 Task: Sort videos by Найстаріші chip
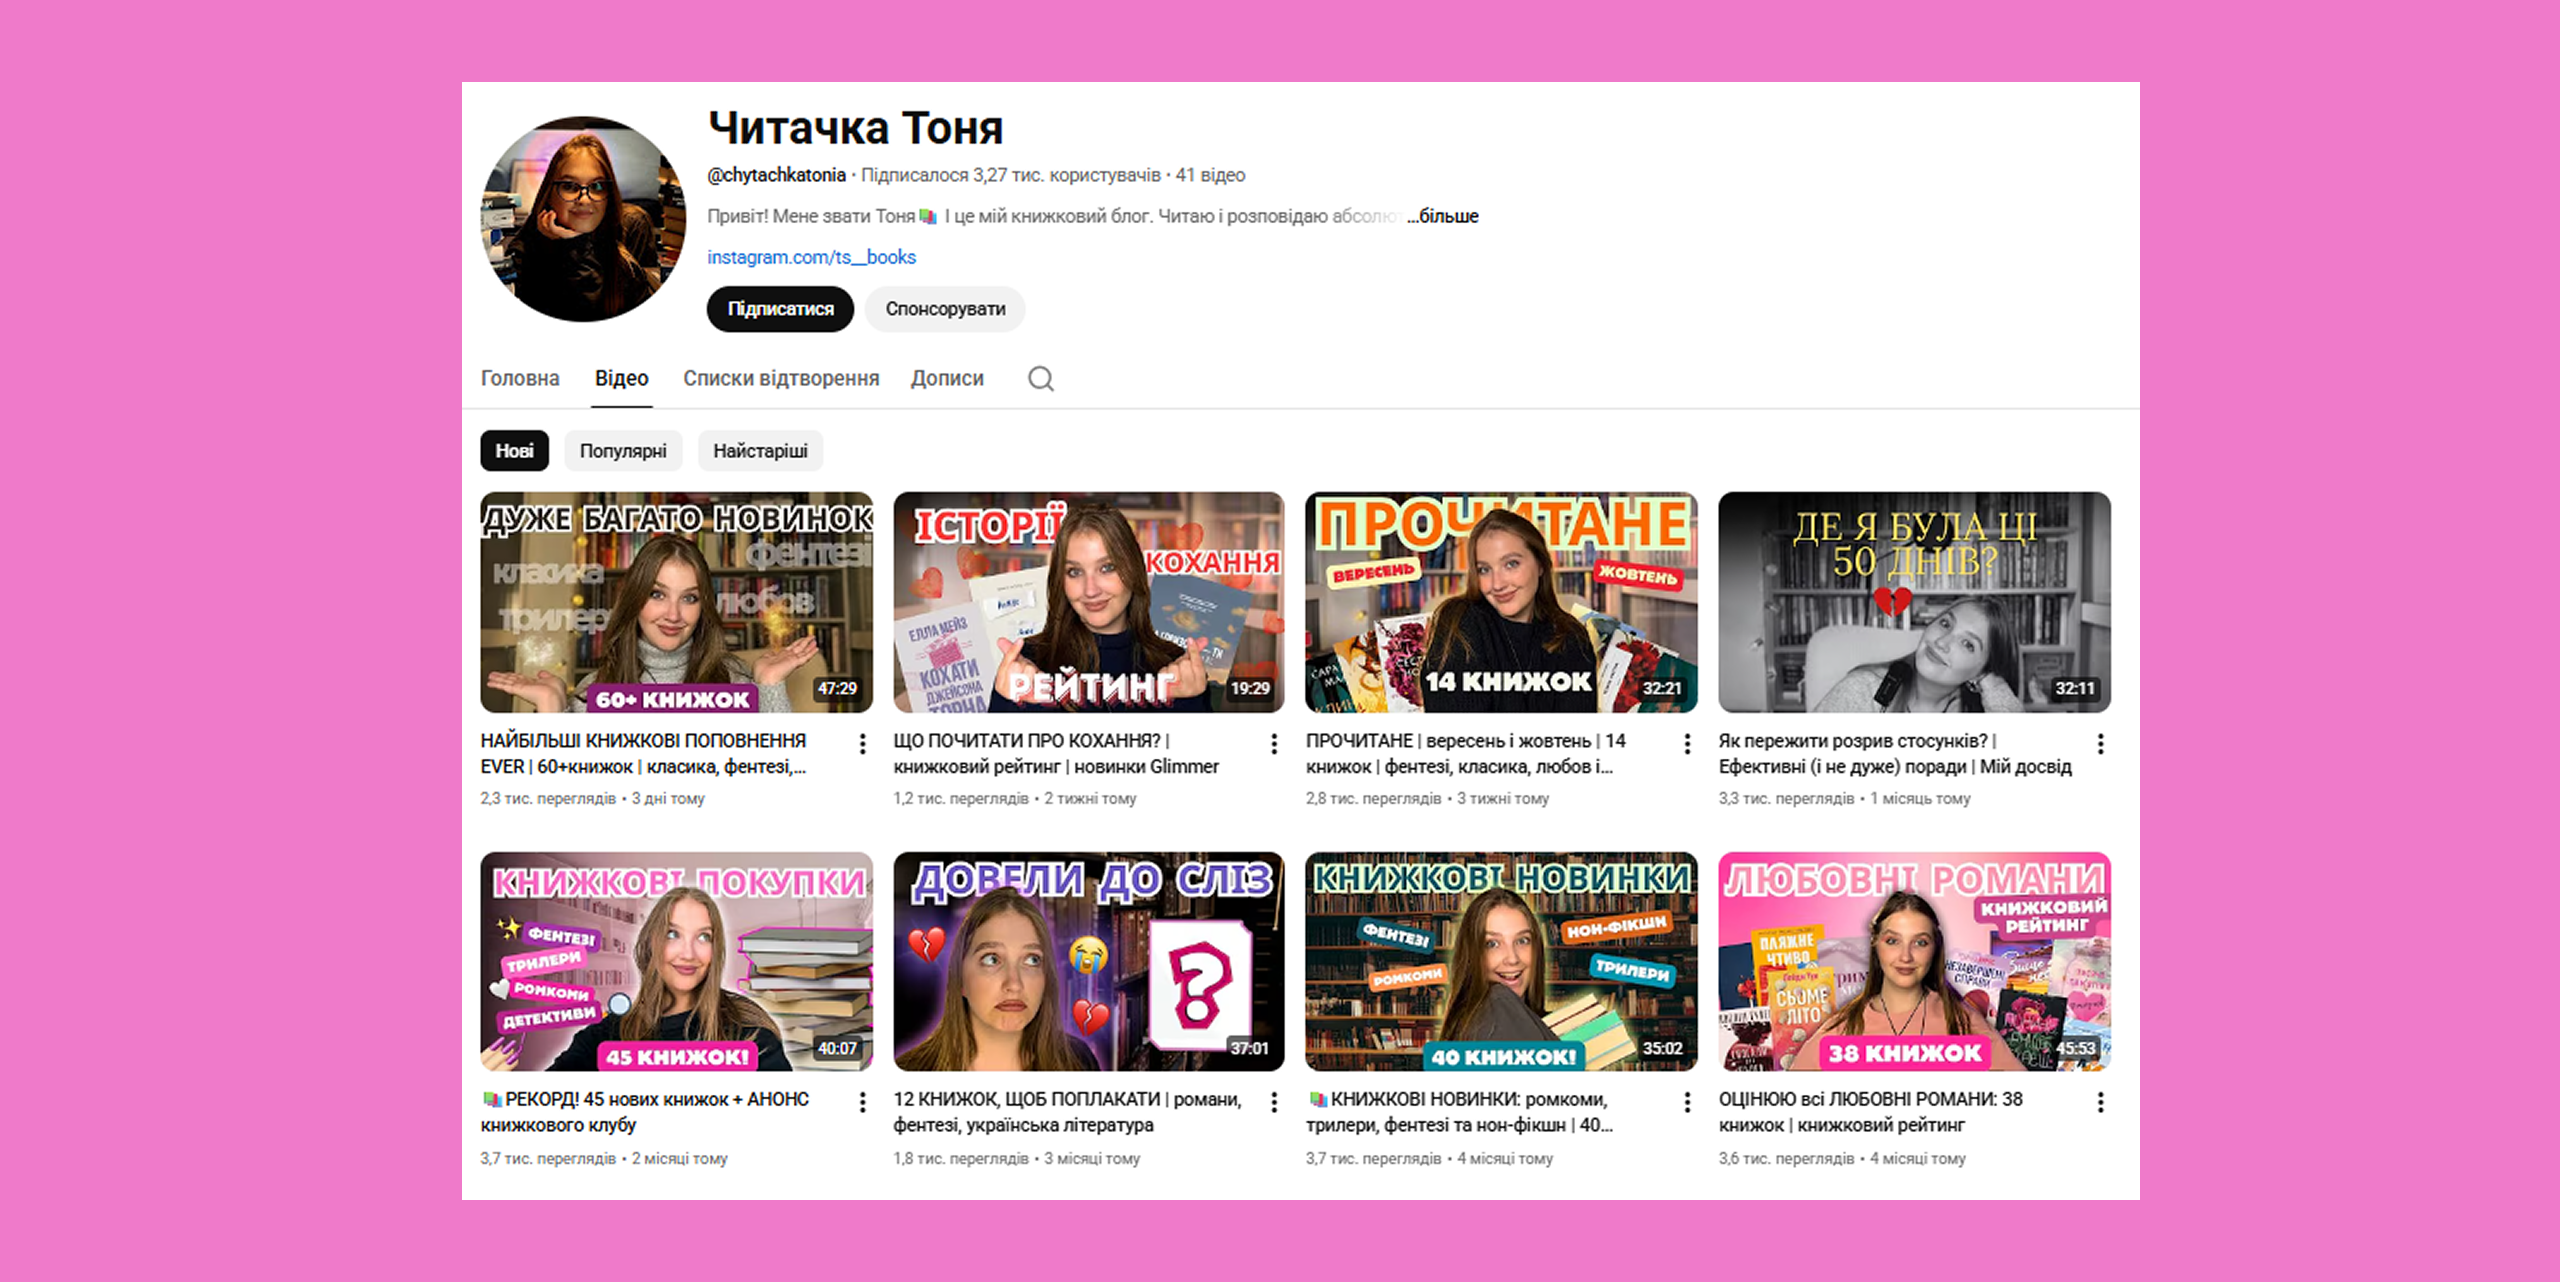pos(760,451)
